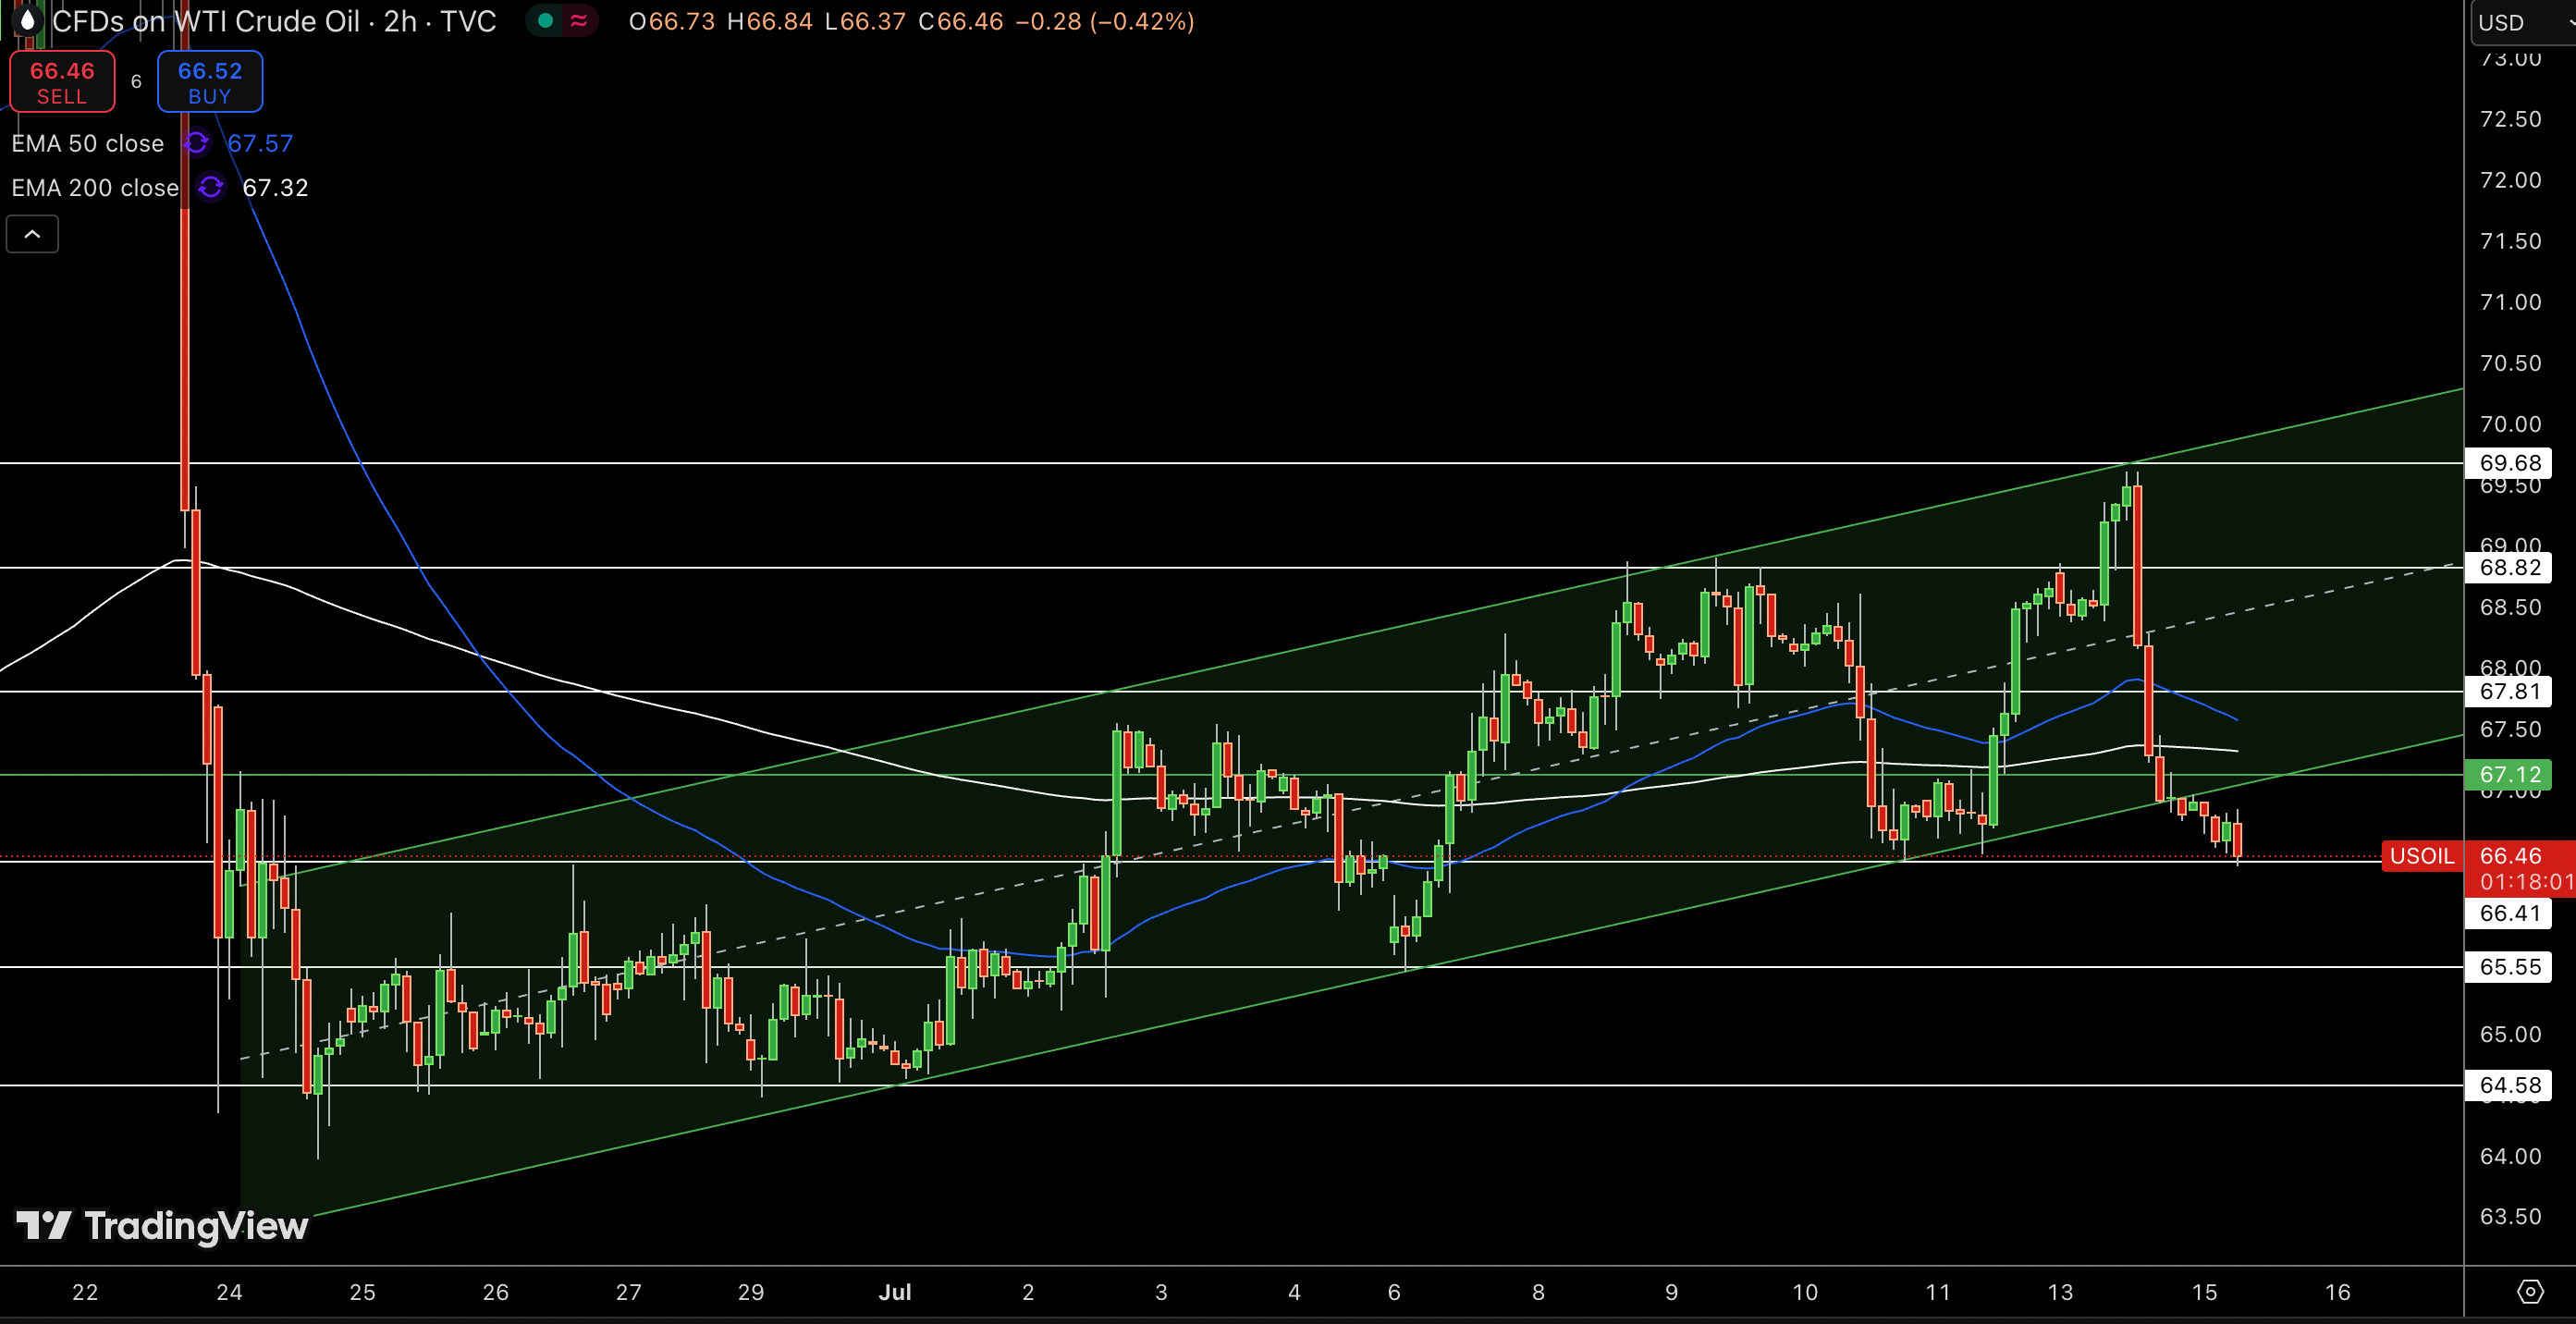Click the spread value 6 between buttons
2576x1324 pixels.
136,82
